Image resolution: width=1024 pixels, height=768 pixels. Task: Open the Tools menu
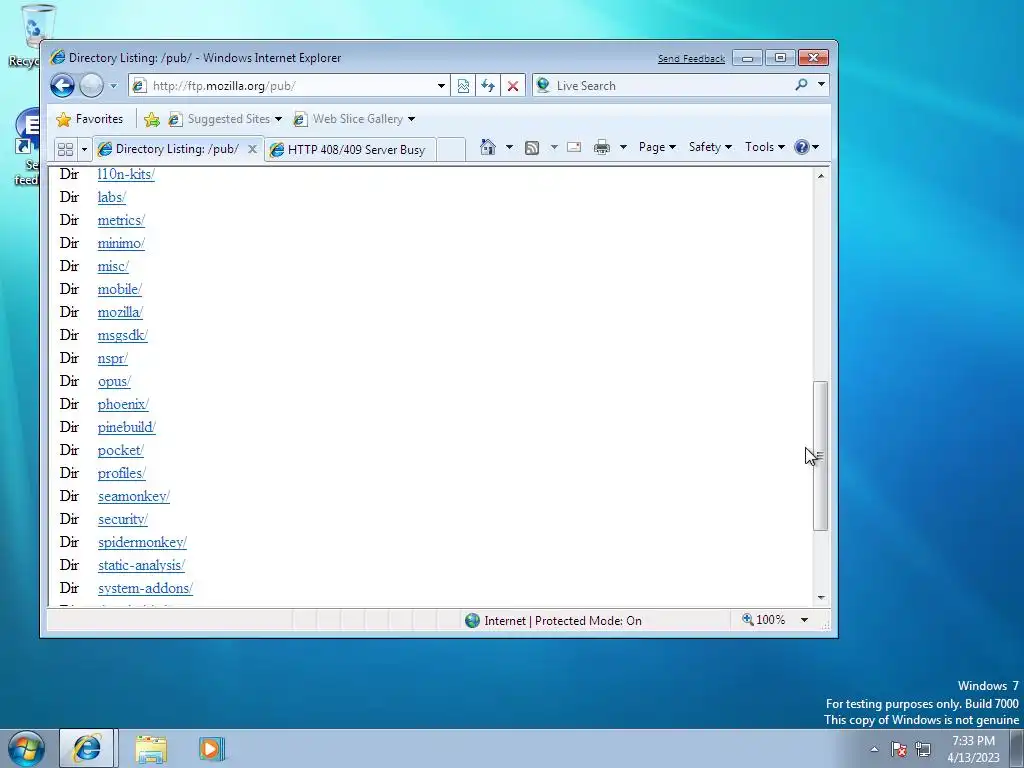(765, 147)
